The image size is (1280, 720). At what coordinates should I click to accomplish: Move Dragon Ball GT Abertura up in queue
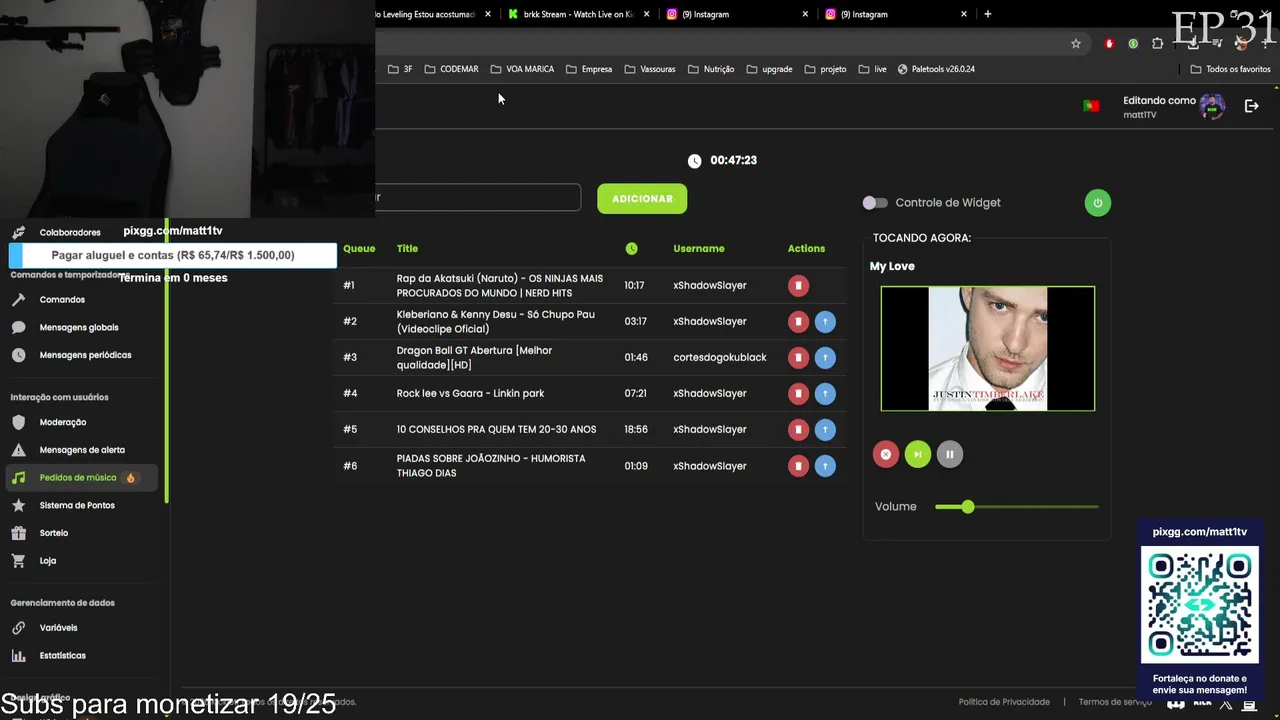pos(825,358)
